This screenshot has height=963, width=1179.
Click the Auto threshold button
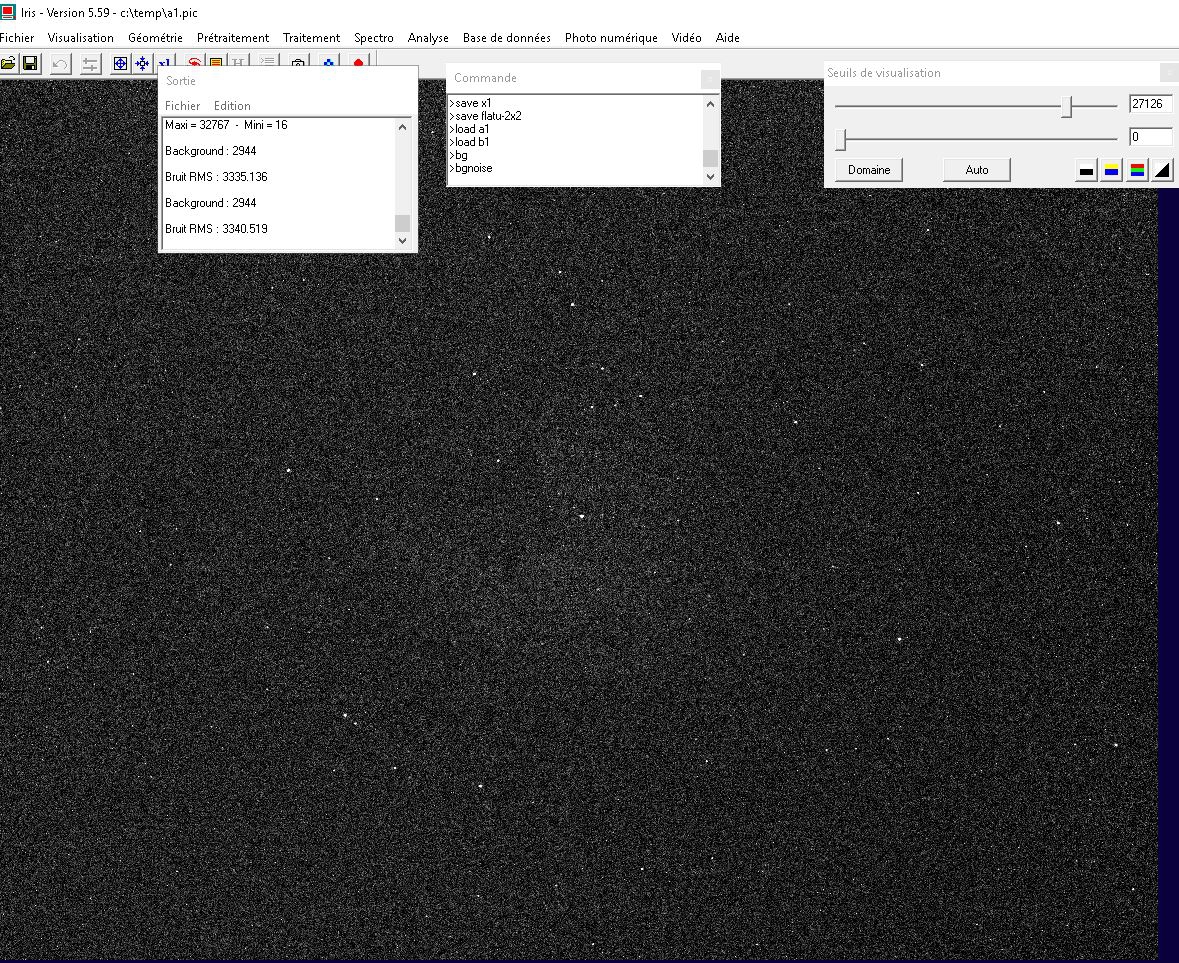coord(977,170)
